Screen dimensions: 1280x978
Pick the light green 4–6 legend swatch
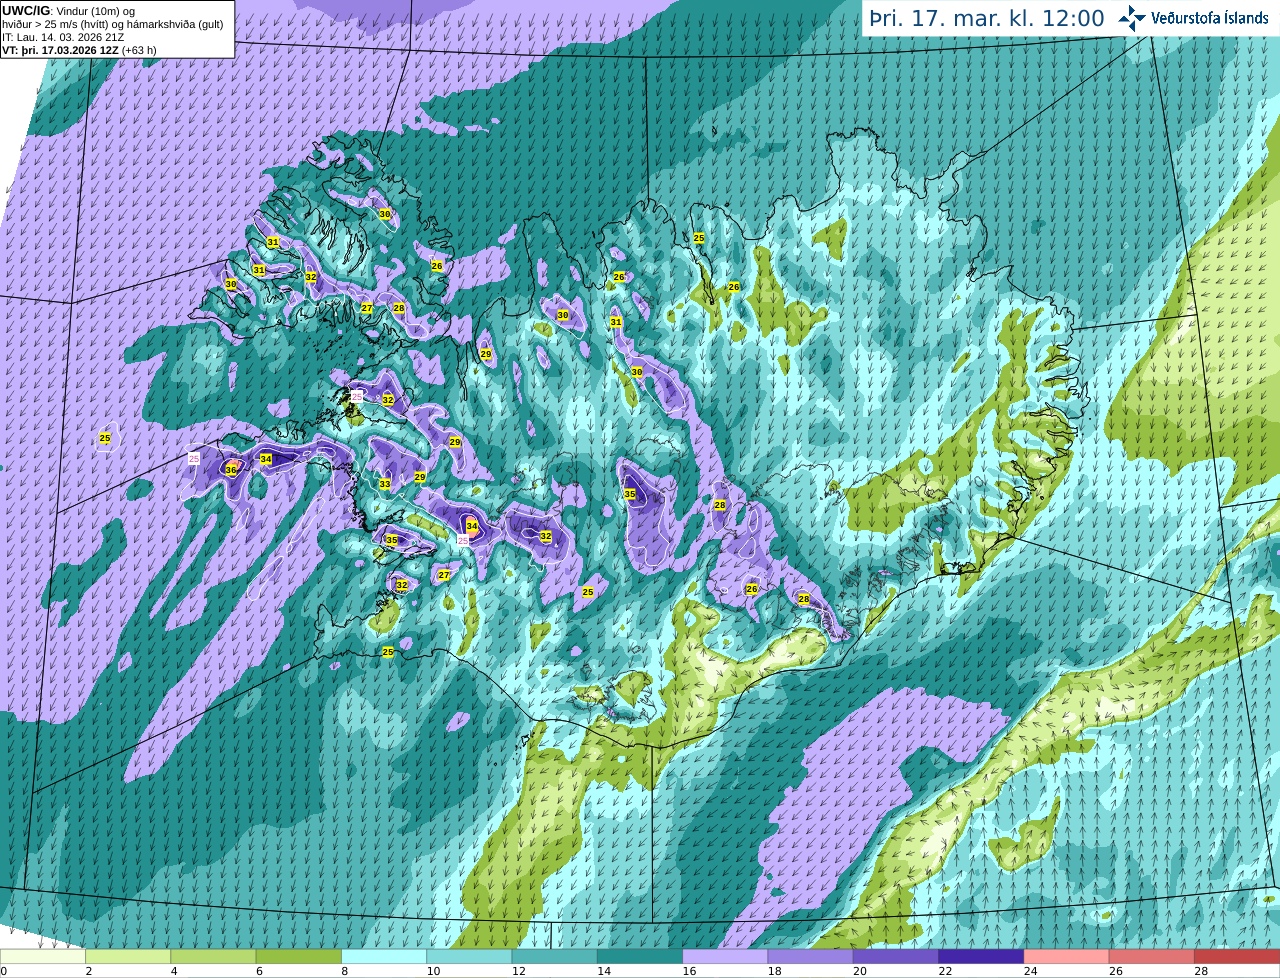point(213,957)
